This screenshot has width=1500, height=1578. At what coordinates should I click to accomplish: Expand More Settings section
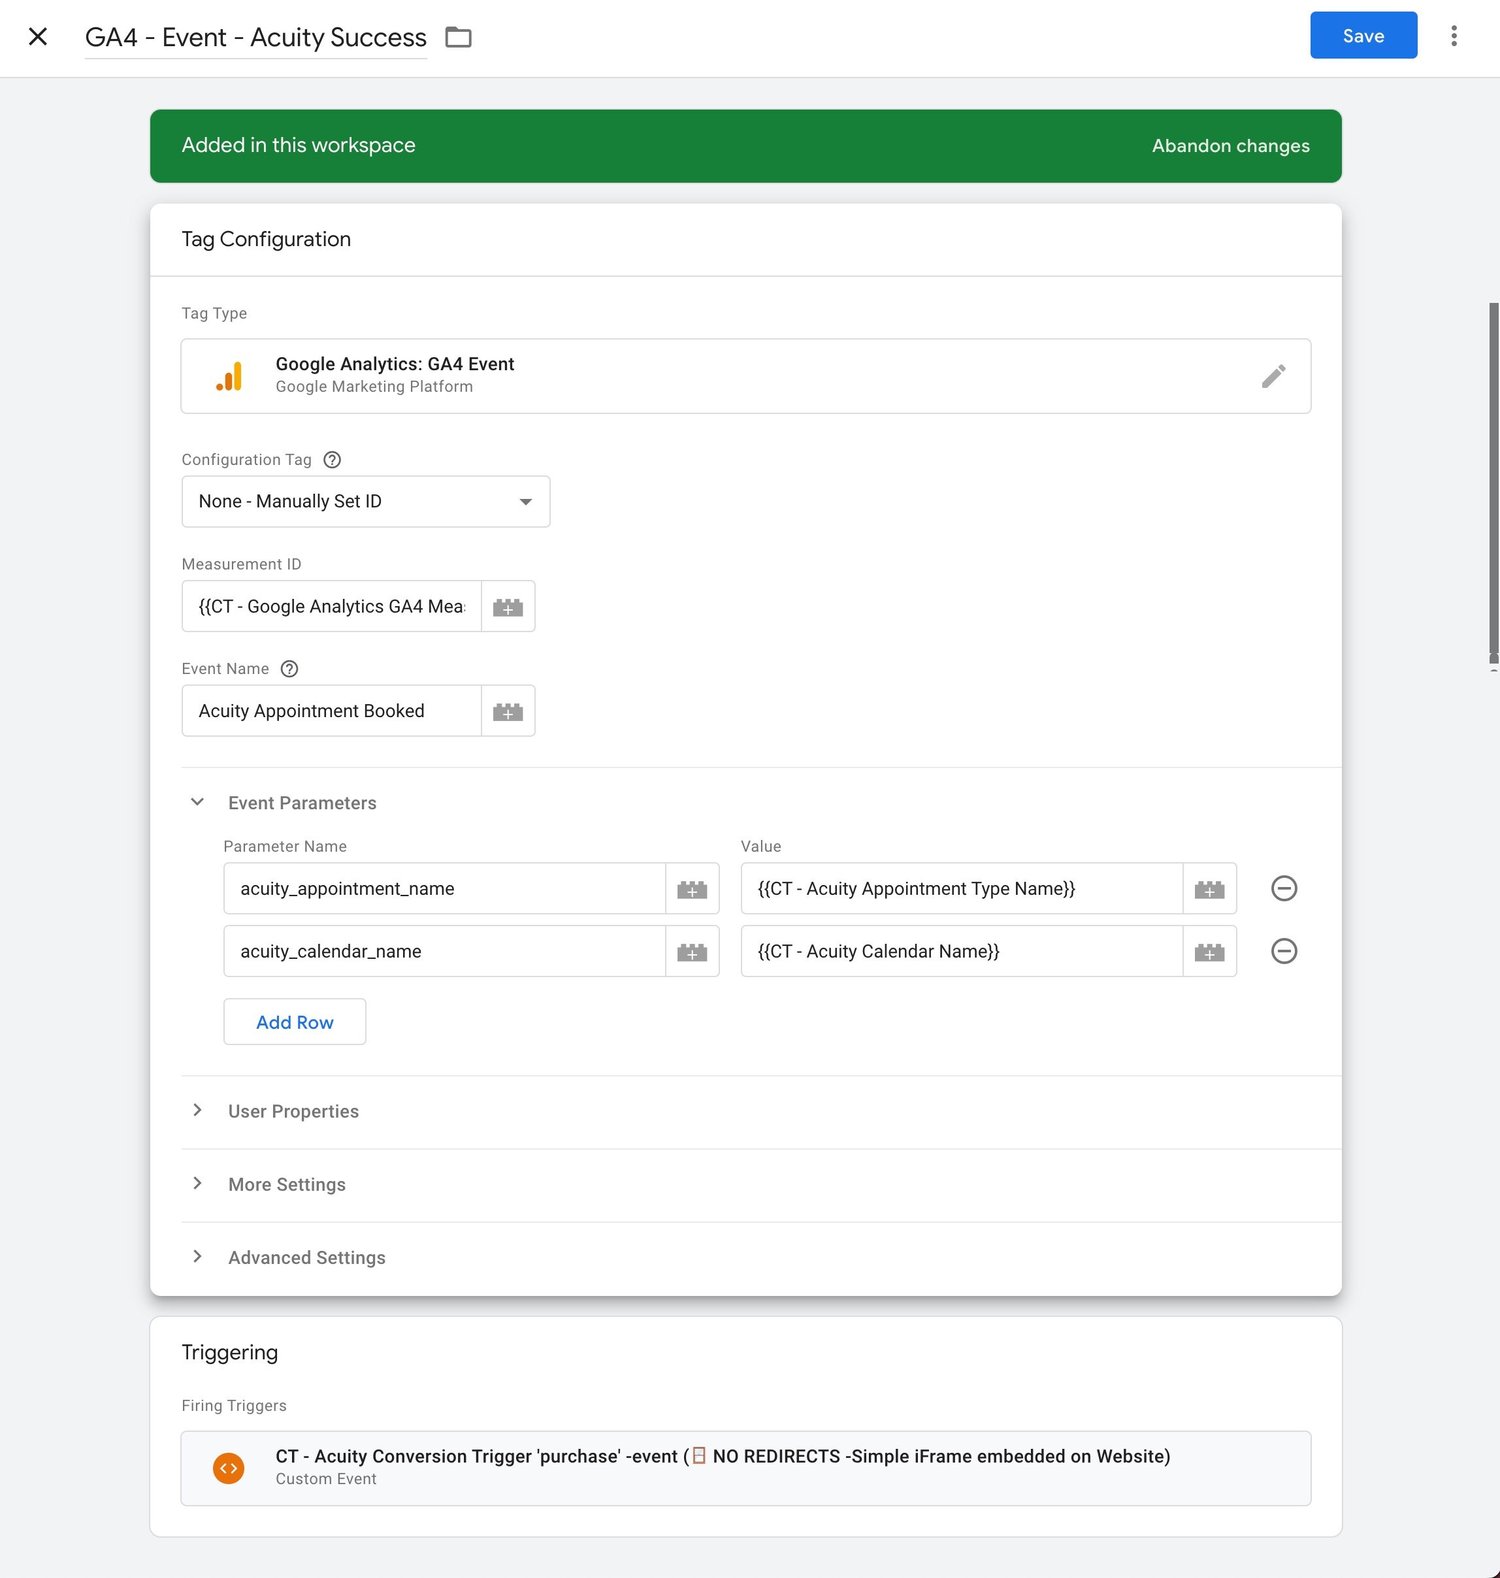point(198,1183)
